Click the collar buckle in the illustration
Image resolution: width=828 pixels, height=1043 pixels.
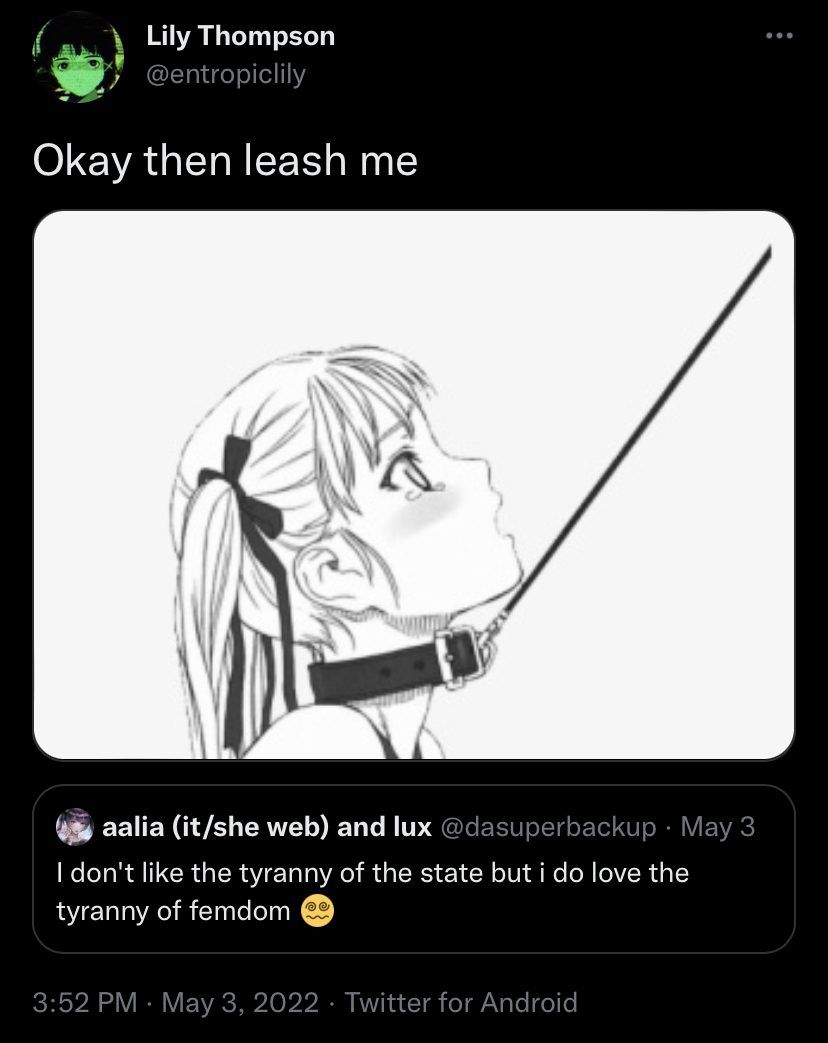pos(459,659)
